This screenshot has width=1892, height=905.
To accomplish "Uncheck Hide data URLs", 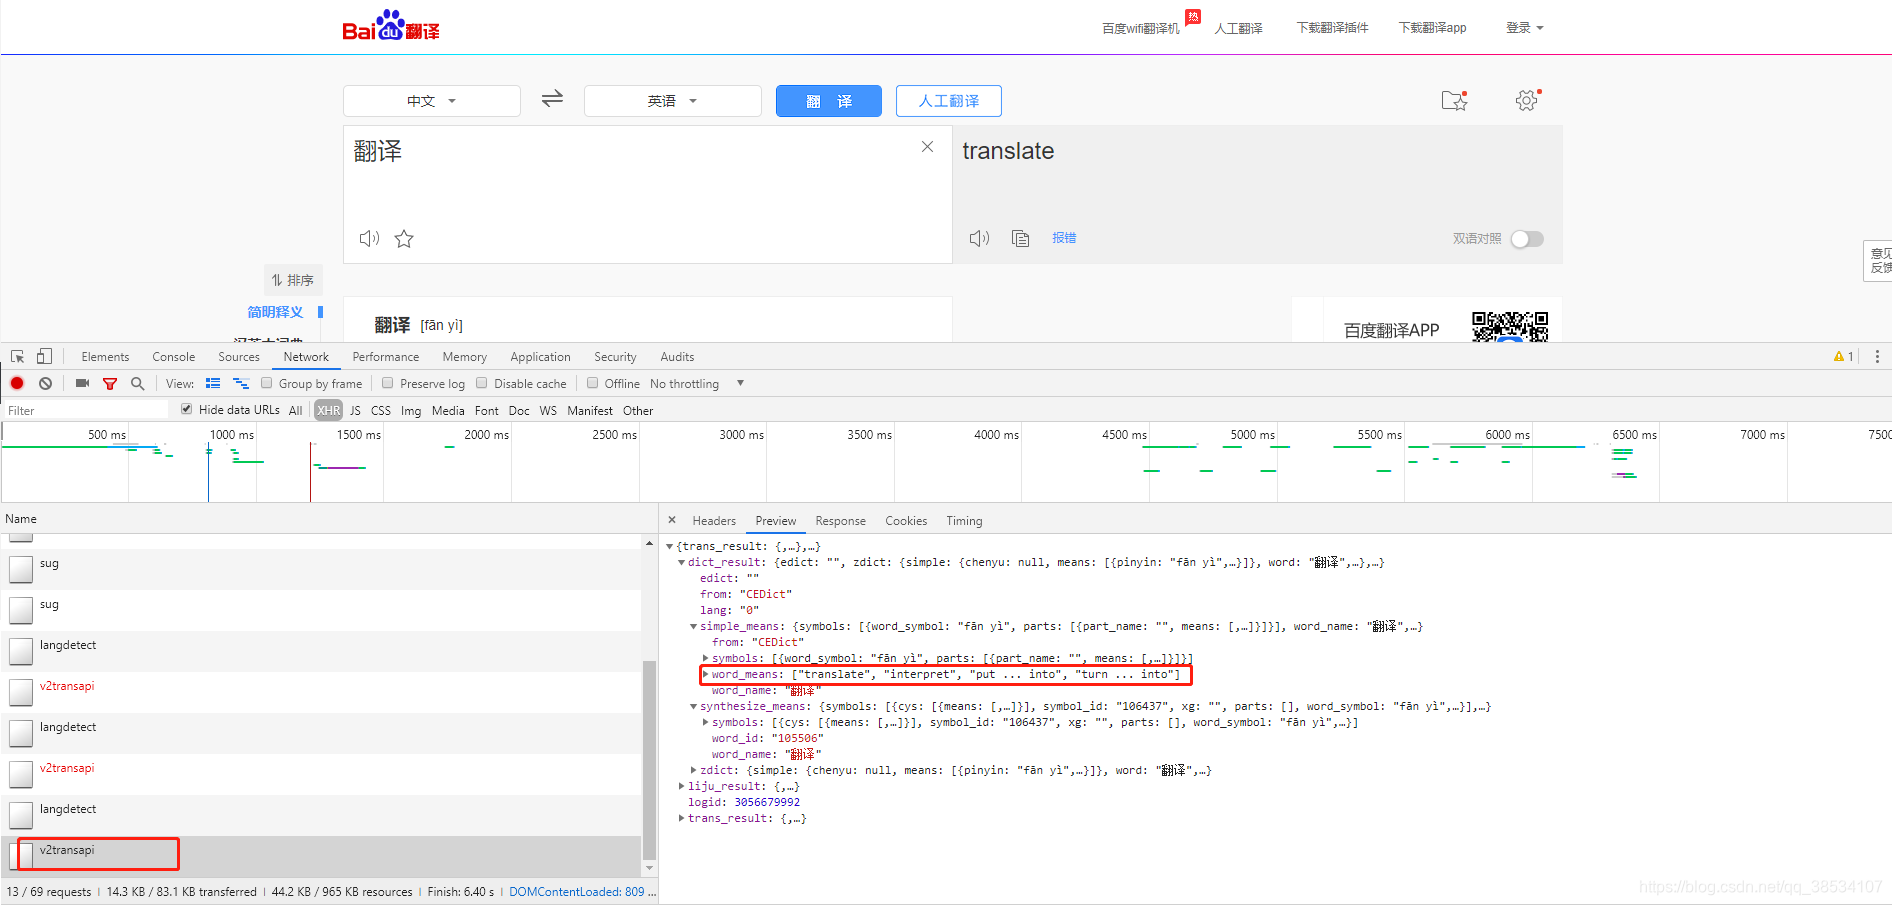I will pyautogui.click(x=187, y=409).
